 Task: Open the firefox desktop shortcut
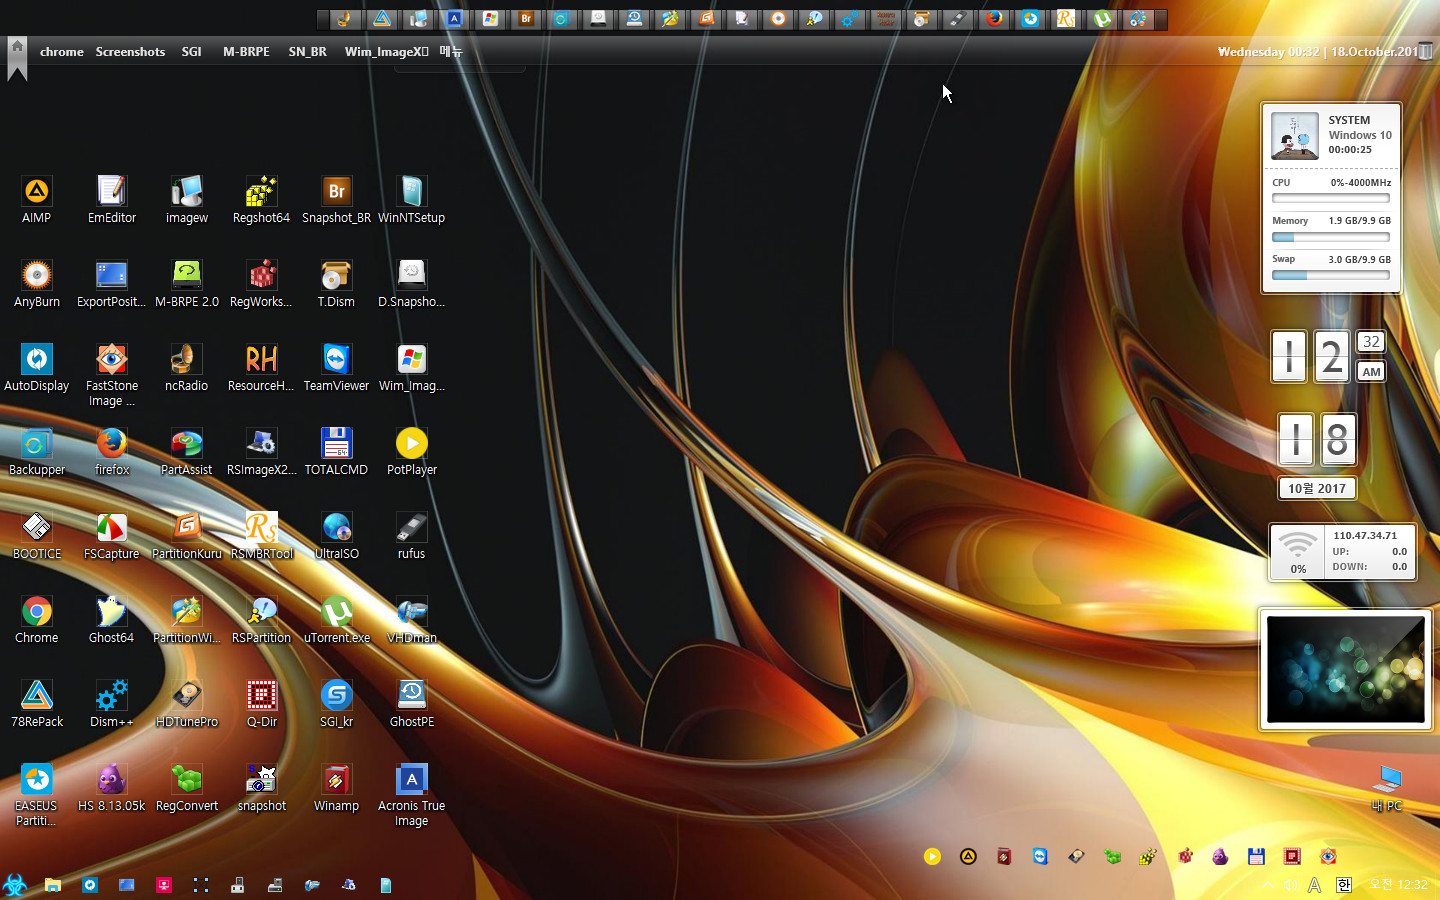point(112,450)
